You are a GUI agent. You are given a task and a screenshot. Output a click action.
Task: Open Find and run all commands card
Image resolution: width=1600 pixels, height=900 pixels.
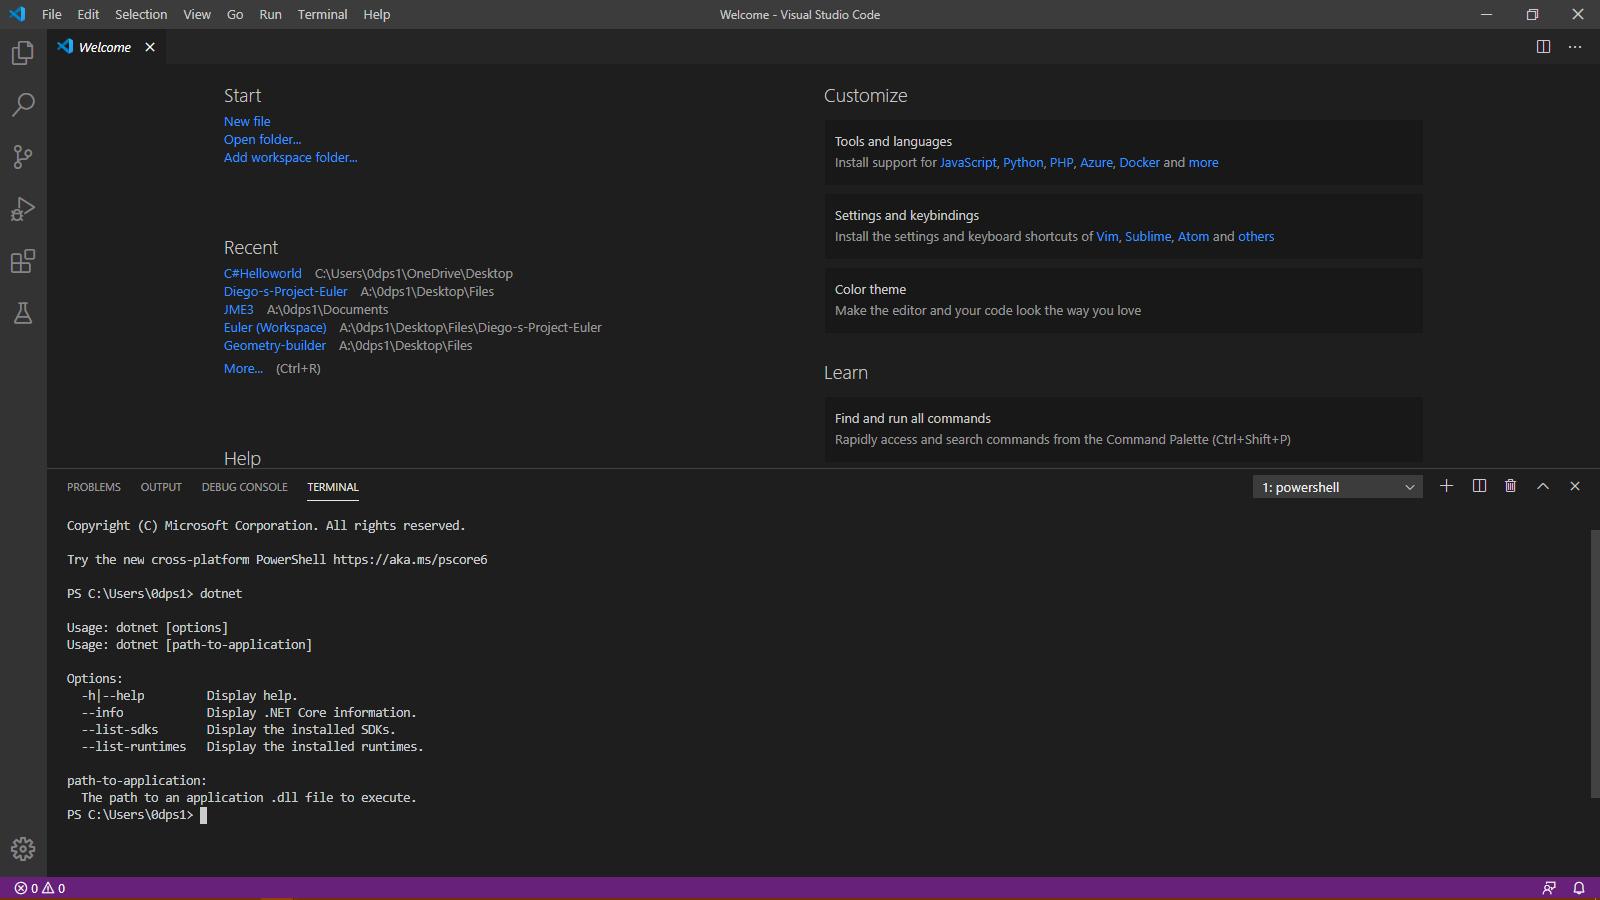(x=1123, y=429)
